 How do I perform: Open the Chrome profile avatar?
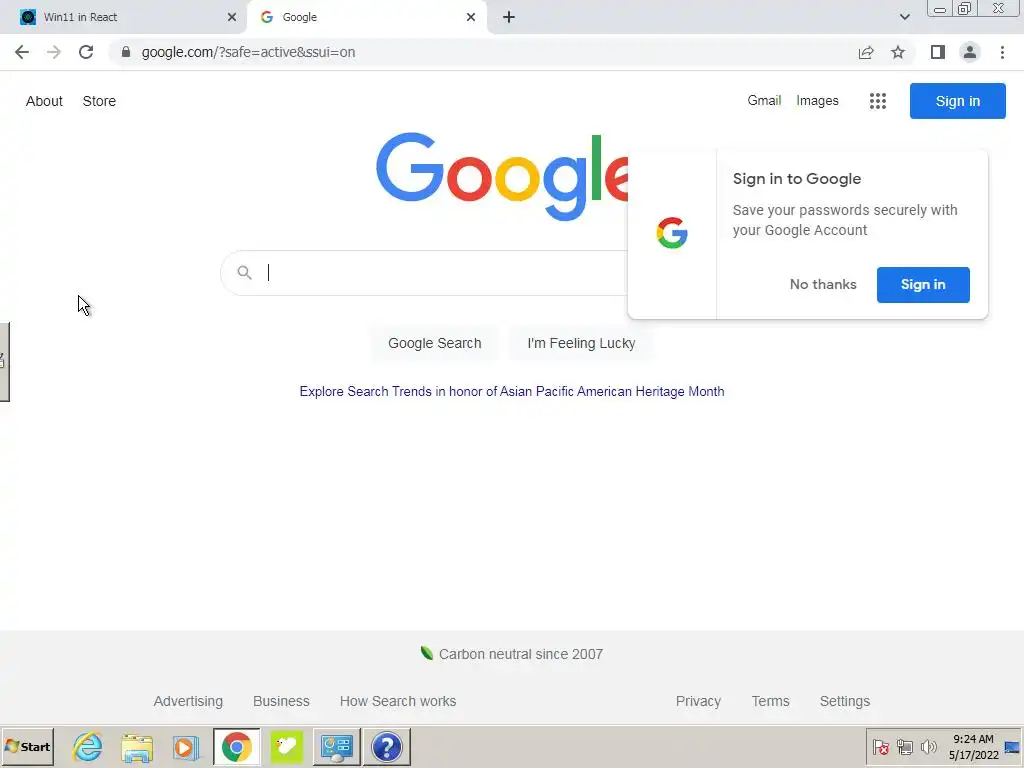click(970, 52)
